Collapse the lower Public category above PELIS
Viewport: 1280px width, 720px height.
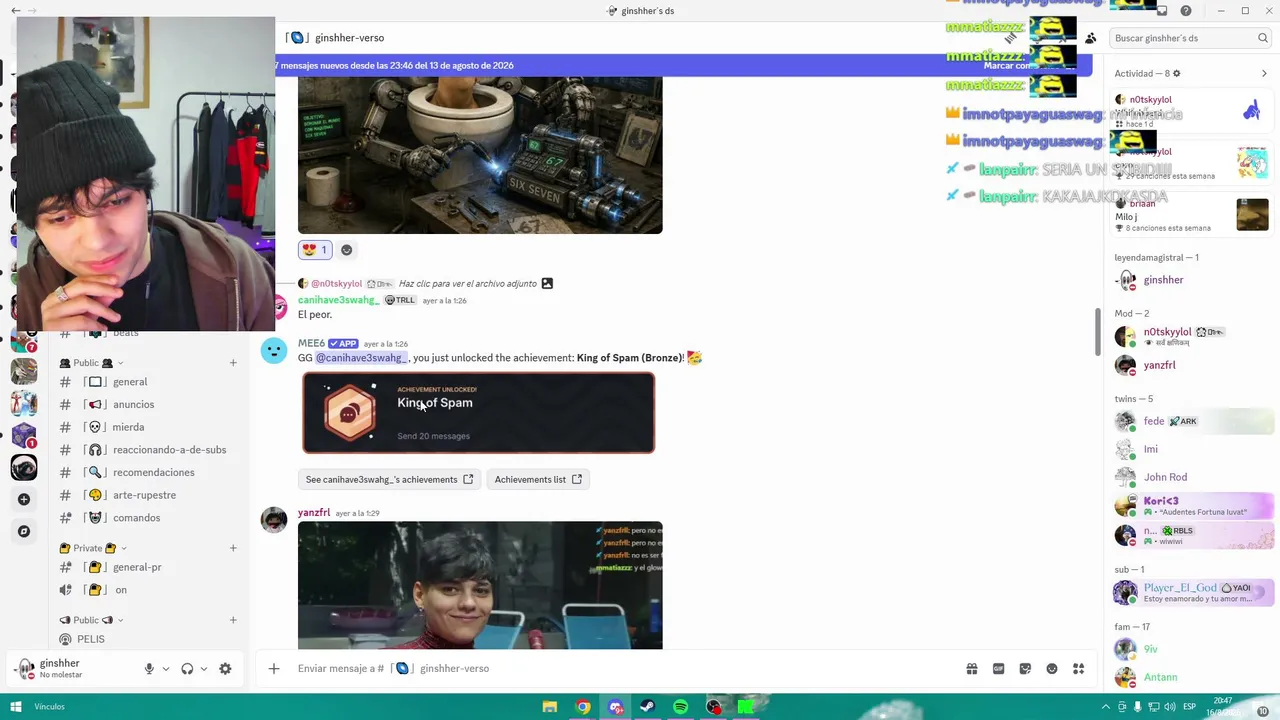92,620
